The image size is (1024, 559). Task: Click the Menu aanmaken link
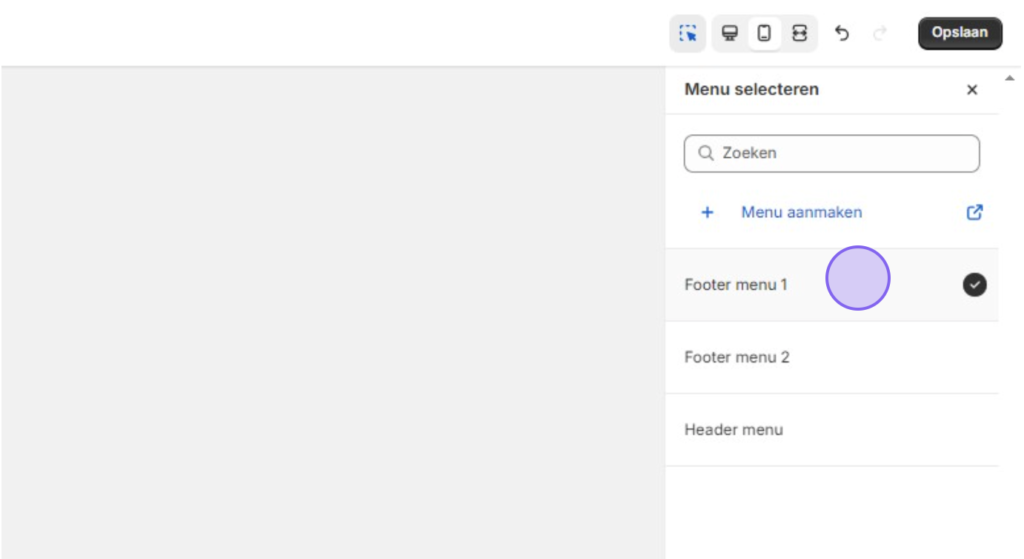click(801, 212)
